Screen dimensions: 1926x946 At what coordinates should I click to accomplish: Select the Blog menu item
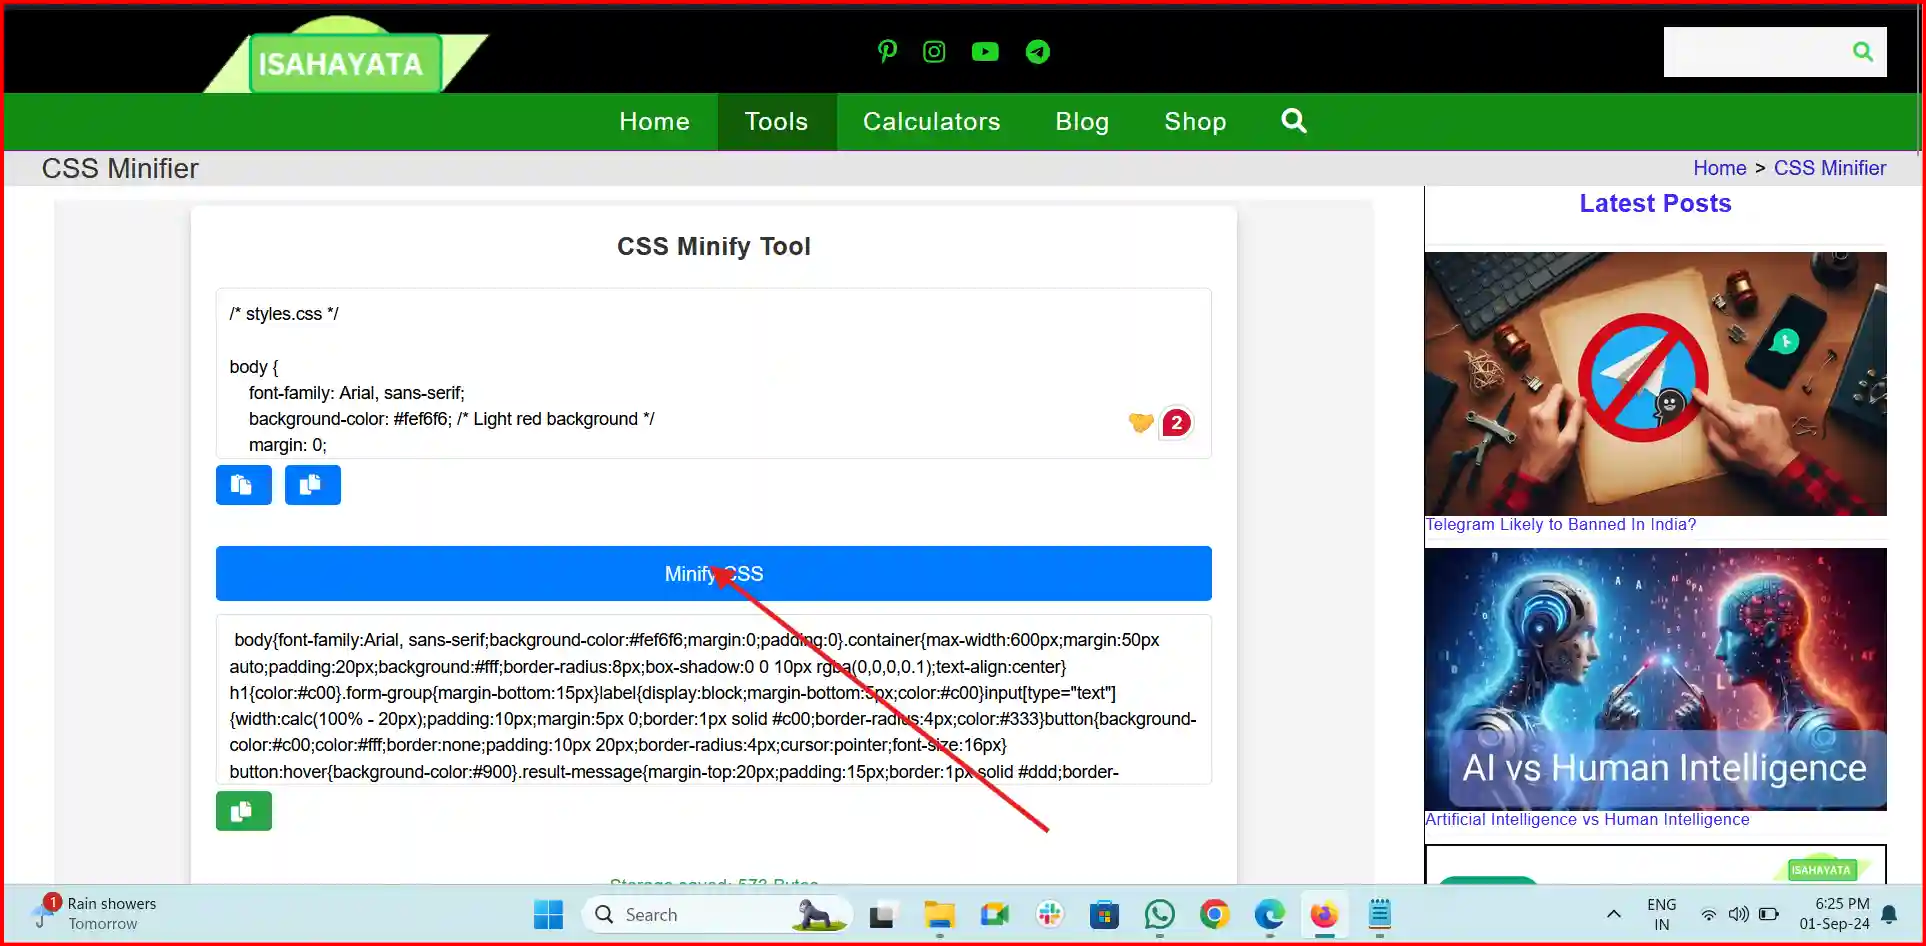[1082, 121]
